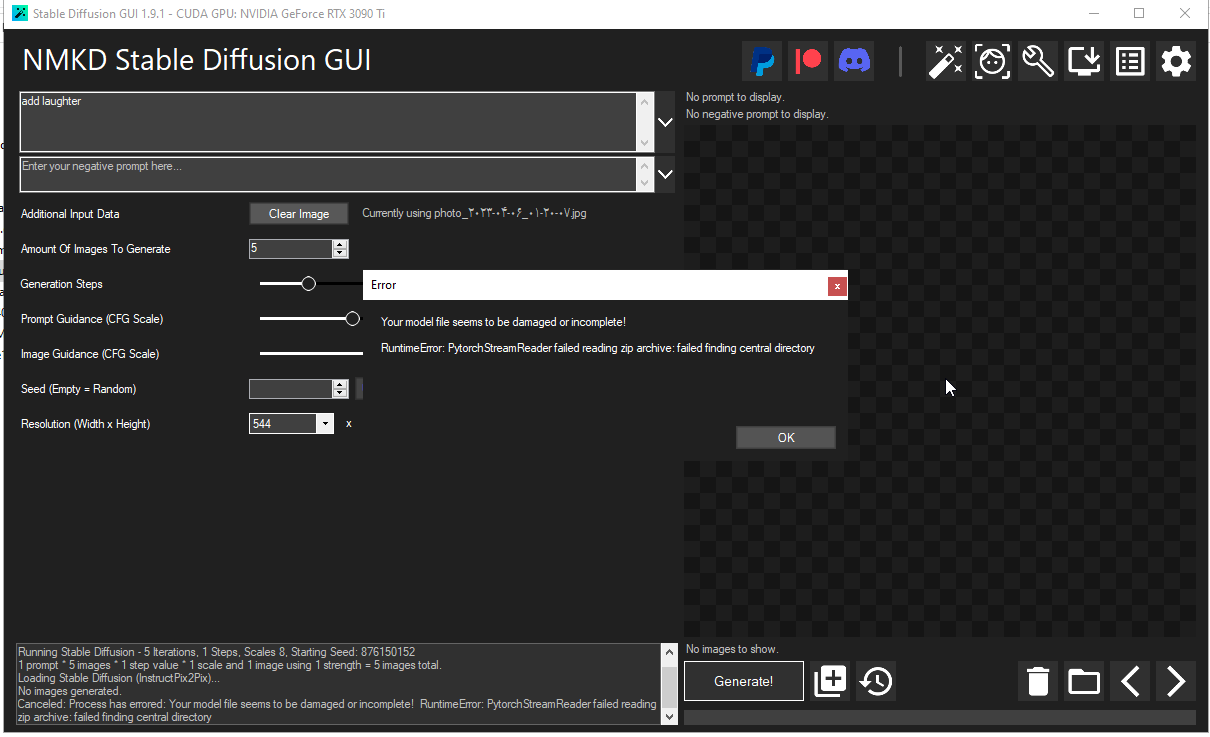Increase the seed value stepper
The height and width of the screenshot is (737, 1210).
(x=340, y=385)
